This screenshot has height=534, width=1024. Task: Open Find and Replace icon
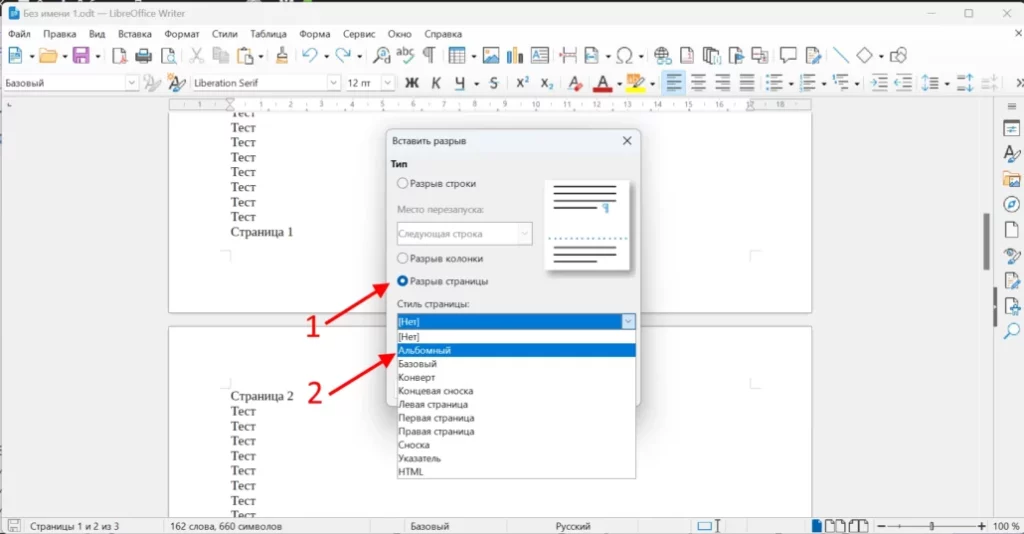tap(381, 56)
